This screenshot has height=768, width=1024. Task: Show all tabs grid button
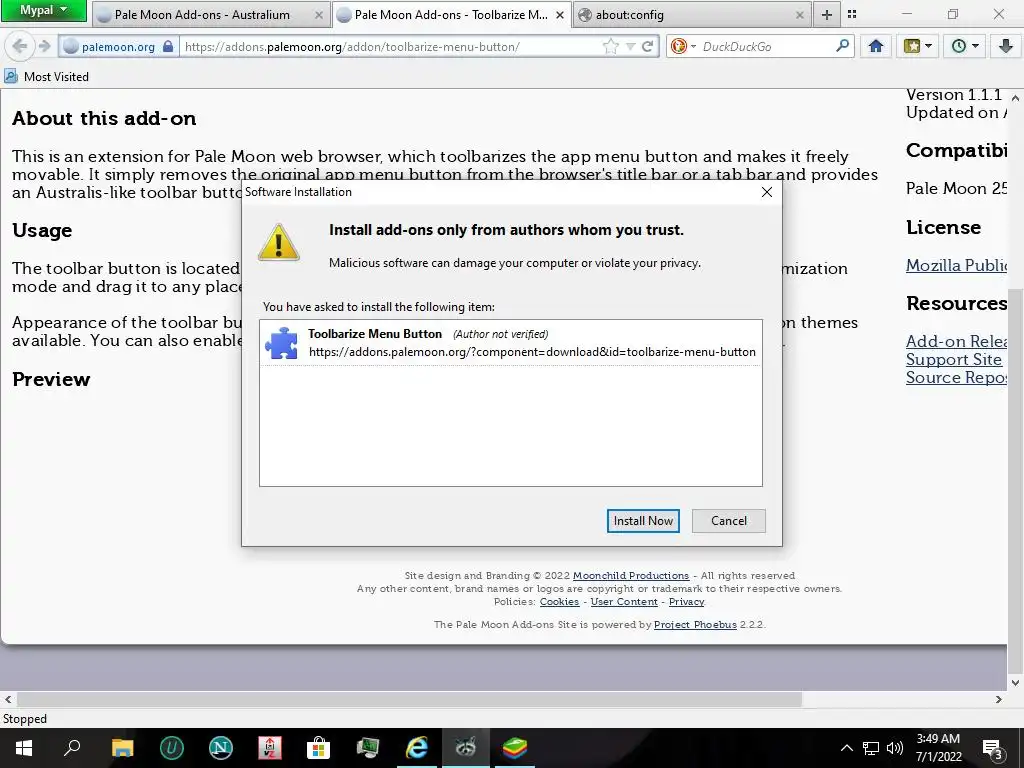(x=852, y=14)
